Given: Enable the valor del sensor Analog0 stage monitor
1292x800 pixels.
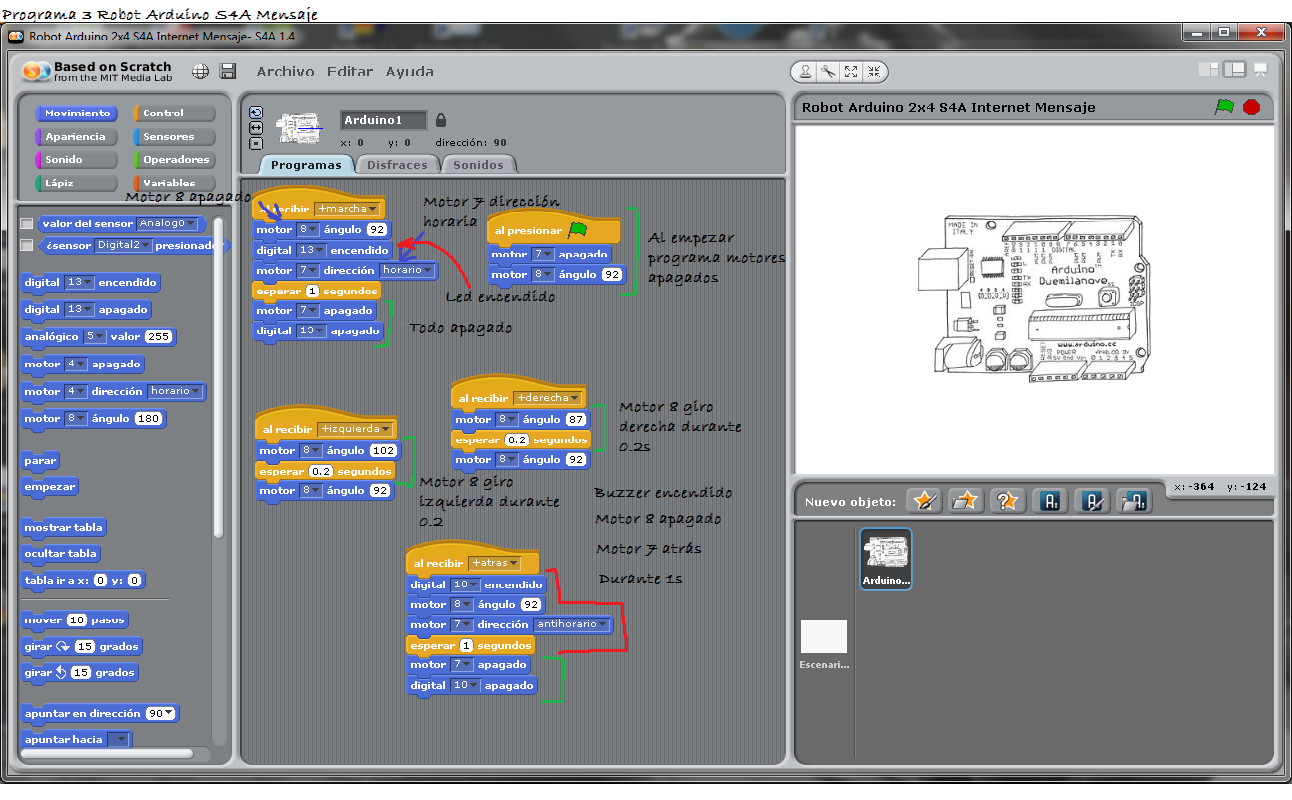Looking at the screenshot, I should click(x=27, y=224).
